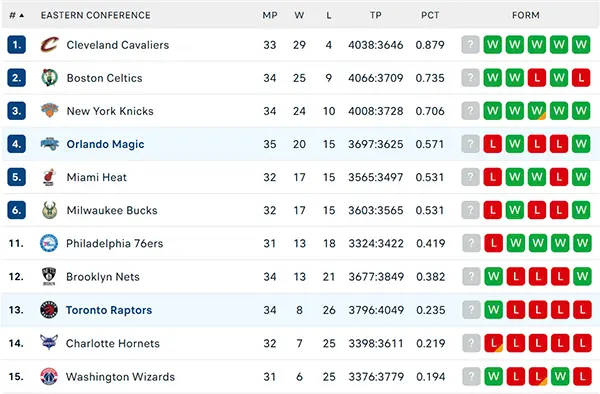Click the Washington Wizards logo icon

(49, 376)
